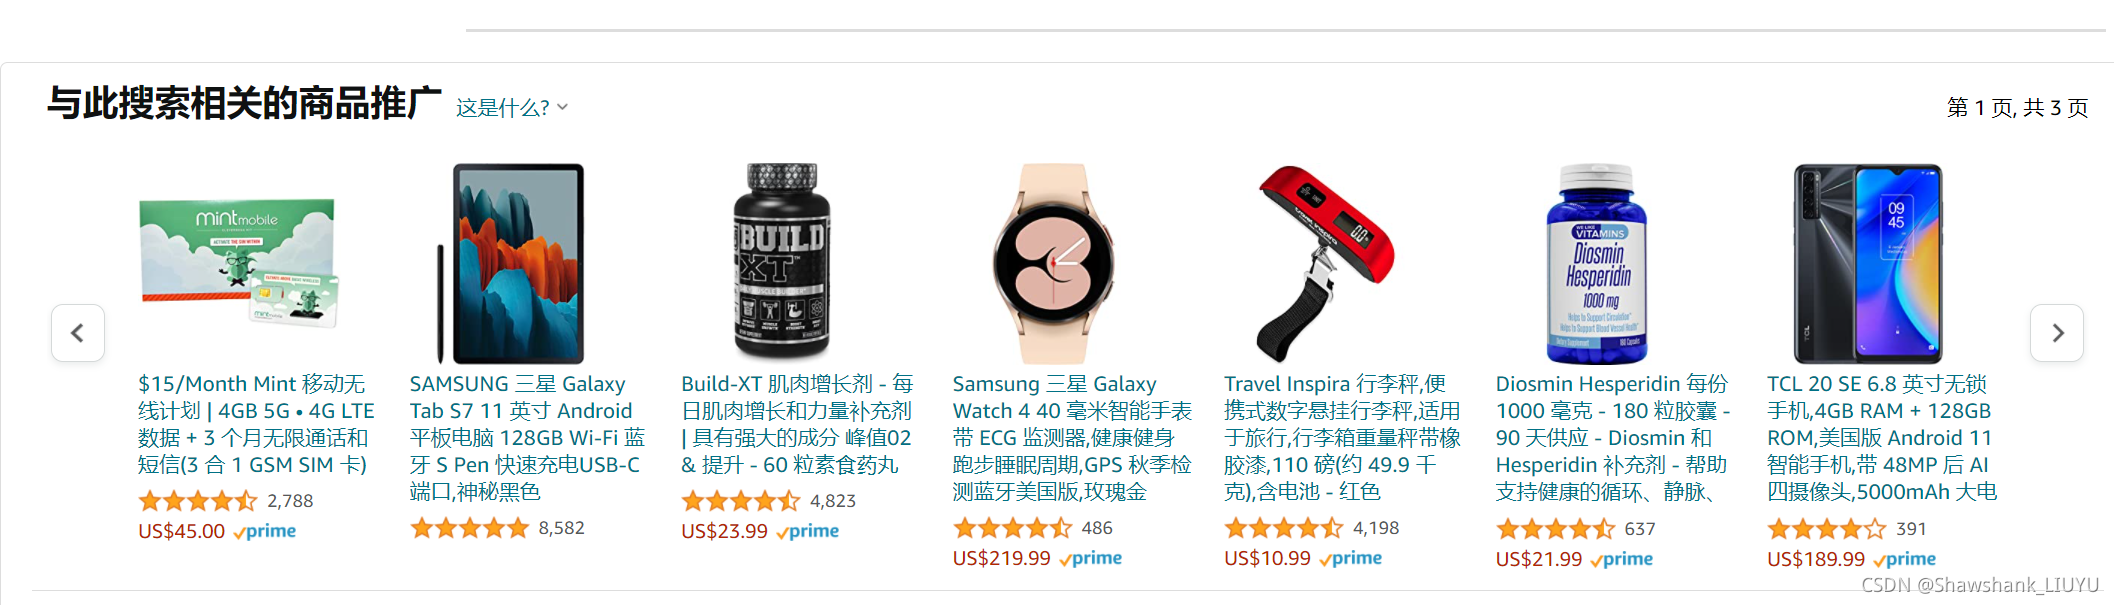View the 486 reviews for Galaxy Watch
Viewport: 2114px width, 605px height.
coord(1097,528)
